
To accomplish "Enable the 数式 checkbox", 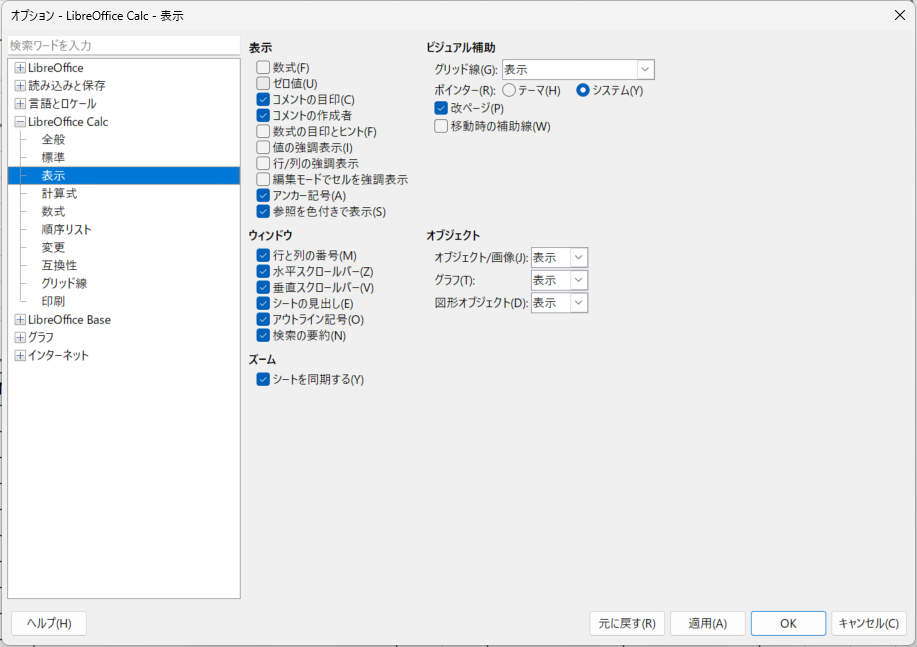I will click(x=264, y=68).
